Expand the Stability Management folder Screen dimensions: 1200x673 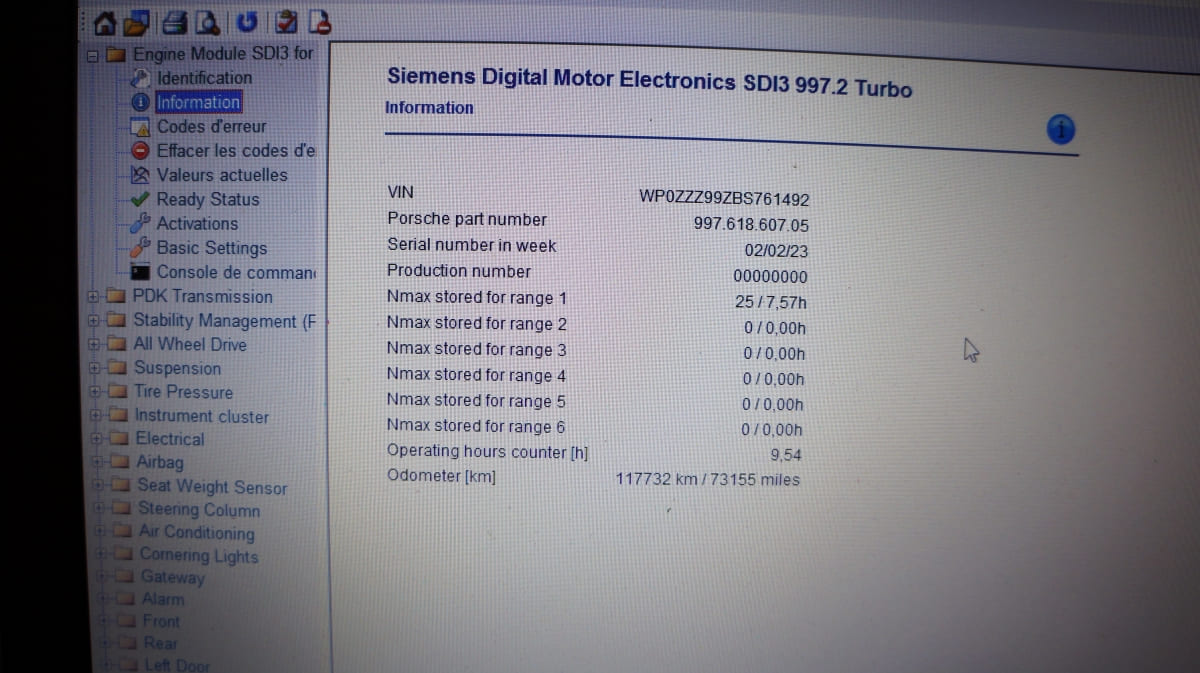point(94,322)
